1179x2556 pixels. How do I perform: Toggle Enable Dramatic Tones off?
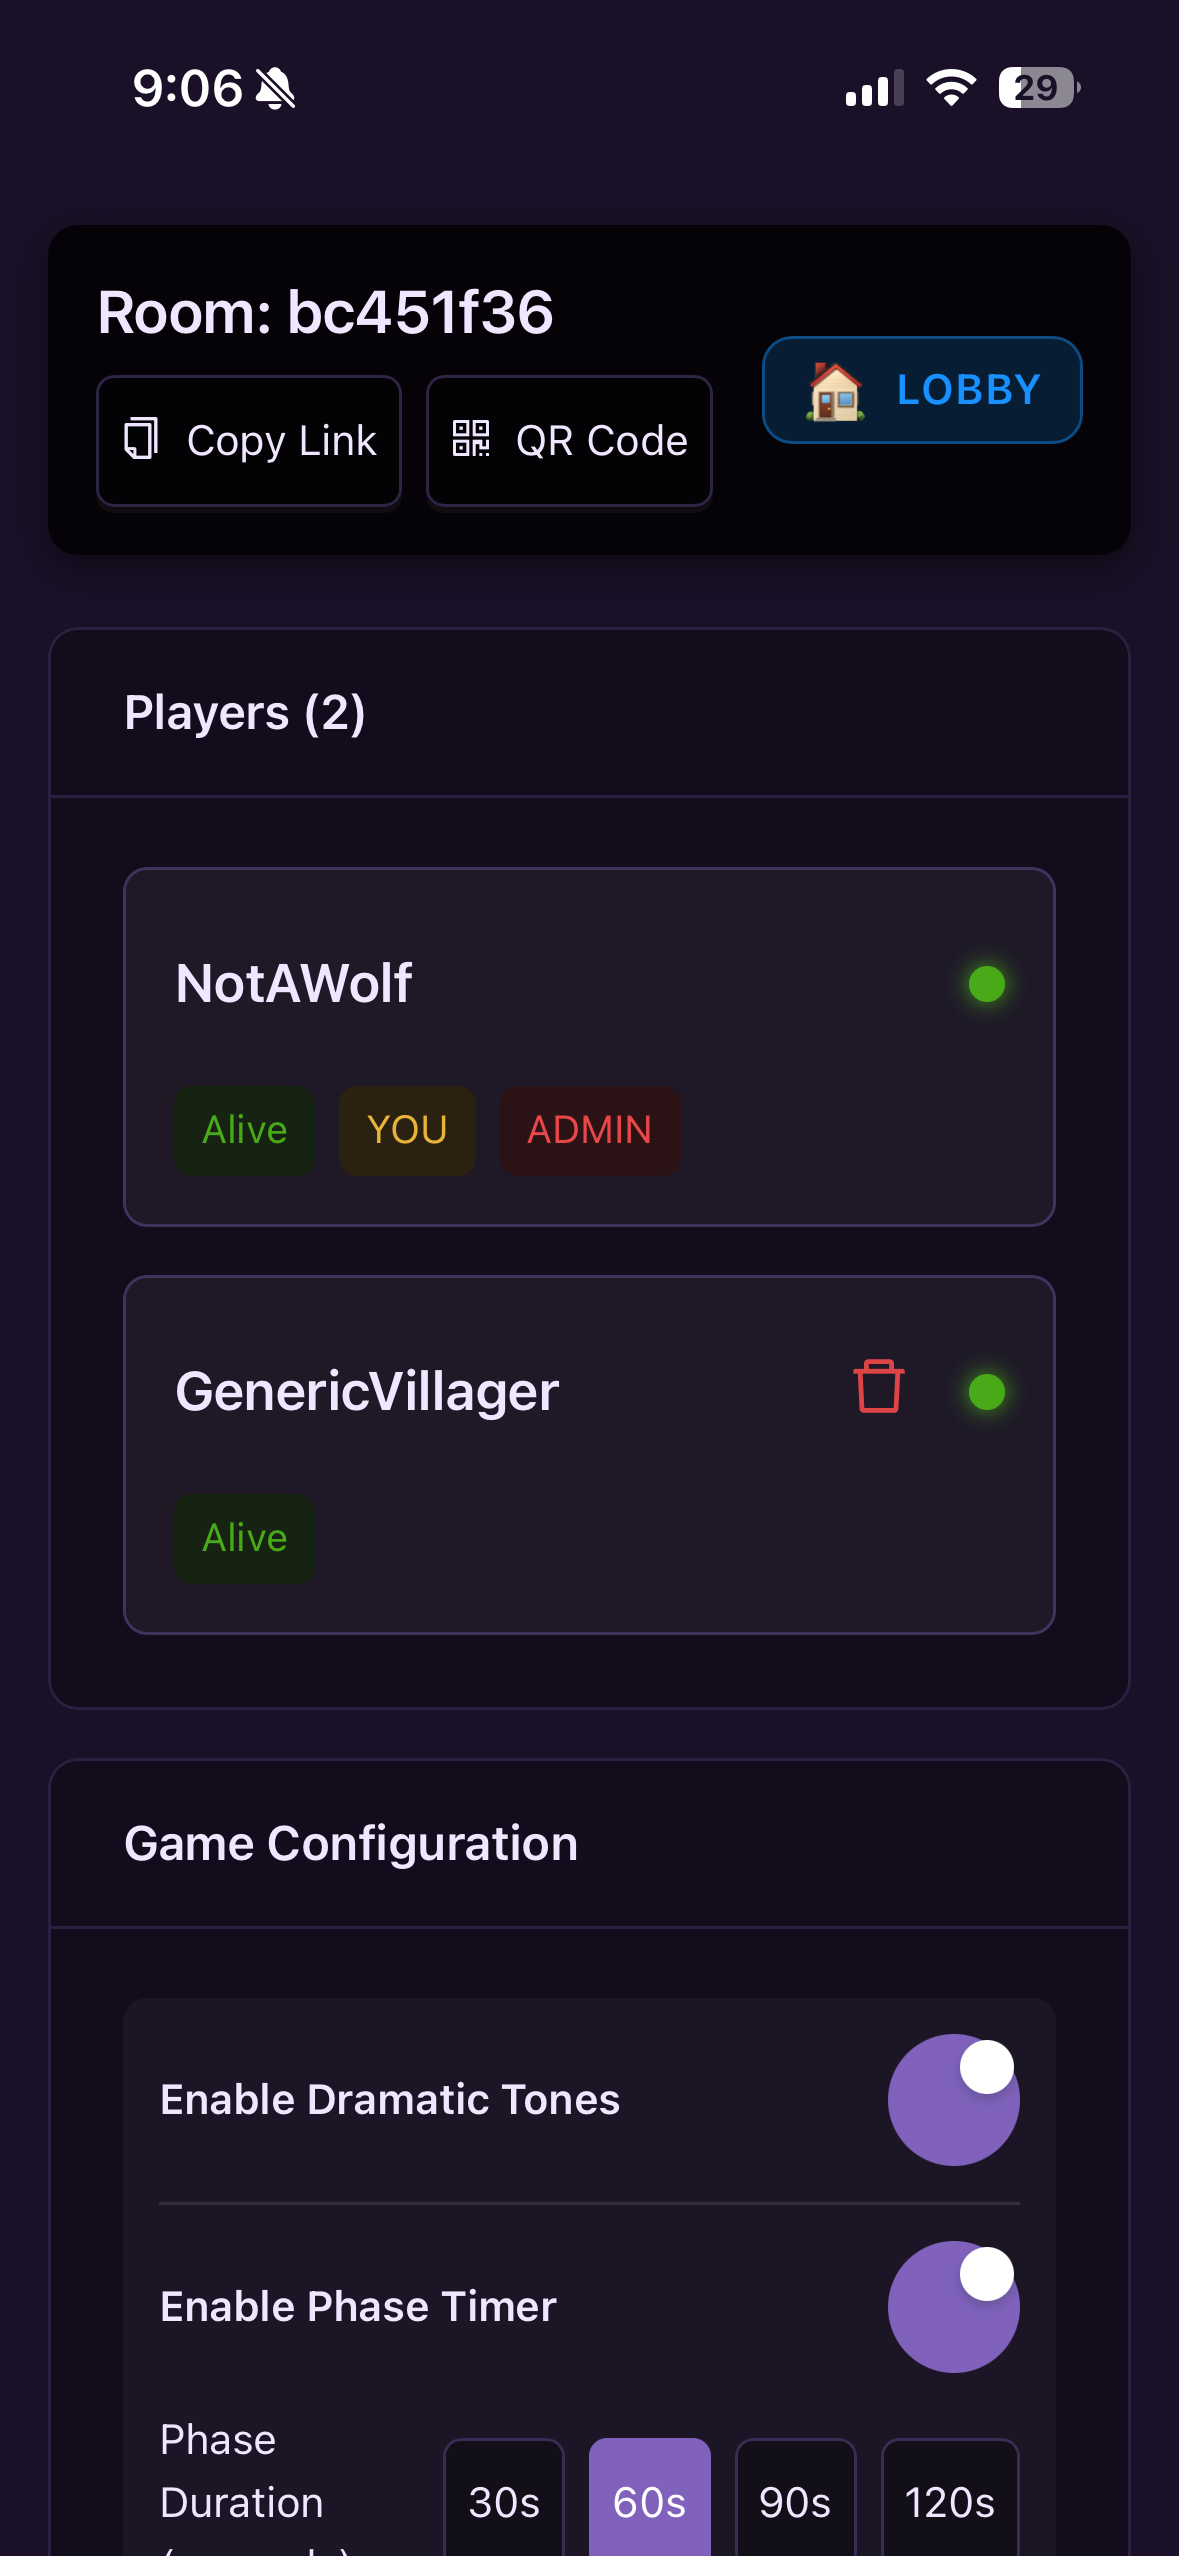pyautogui.click(x=952, y=2100)
